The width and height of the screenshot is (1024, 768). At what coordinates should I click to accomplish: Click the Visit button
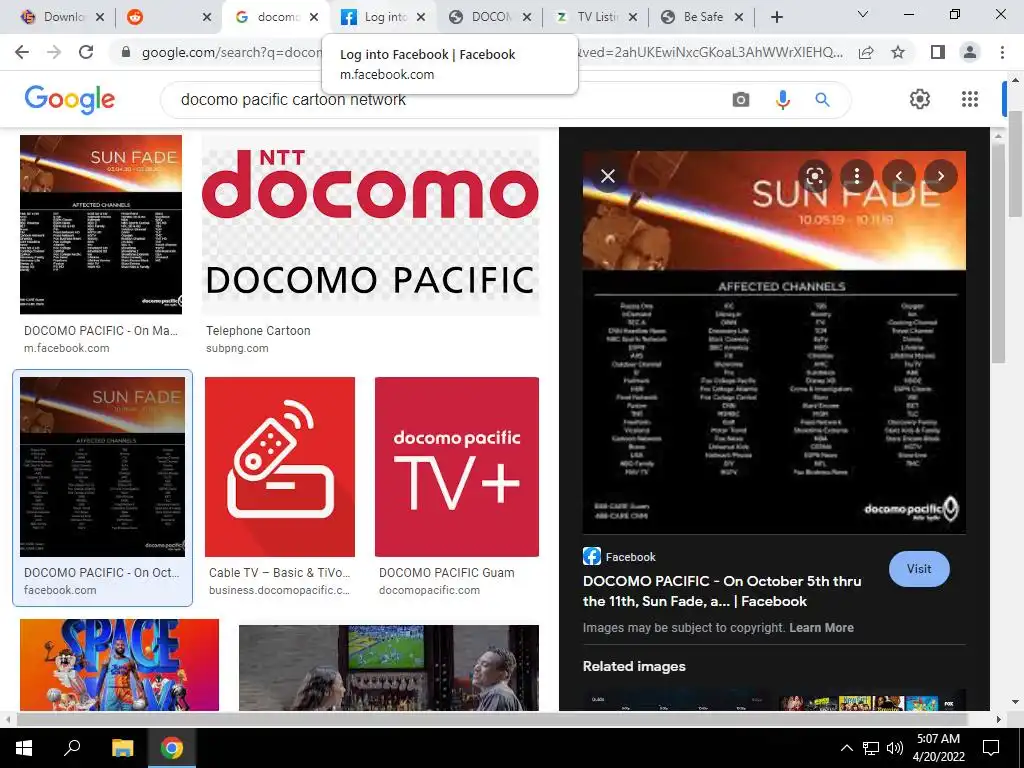pos(919,569)
